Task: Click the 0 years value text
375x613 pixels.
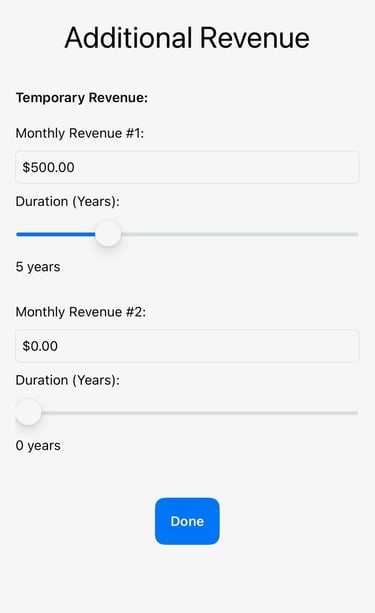Action: click(x=38, y=446)
